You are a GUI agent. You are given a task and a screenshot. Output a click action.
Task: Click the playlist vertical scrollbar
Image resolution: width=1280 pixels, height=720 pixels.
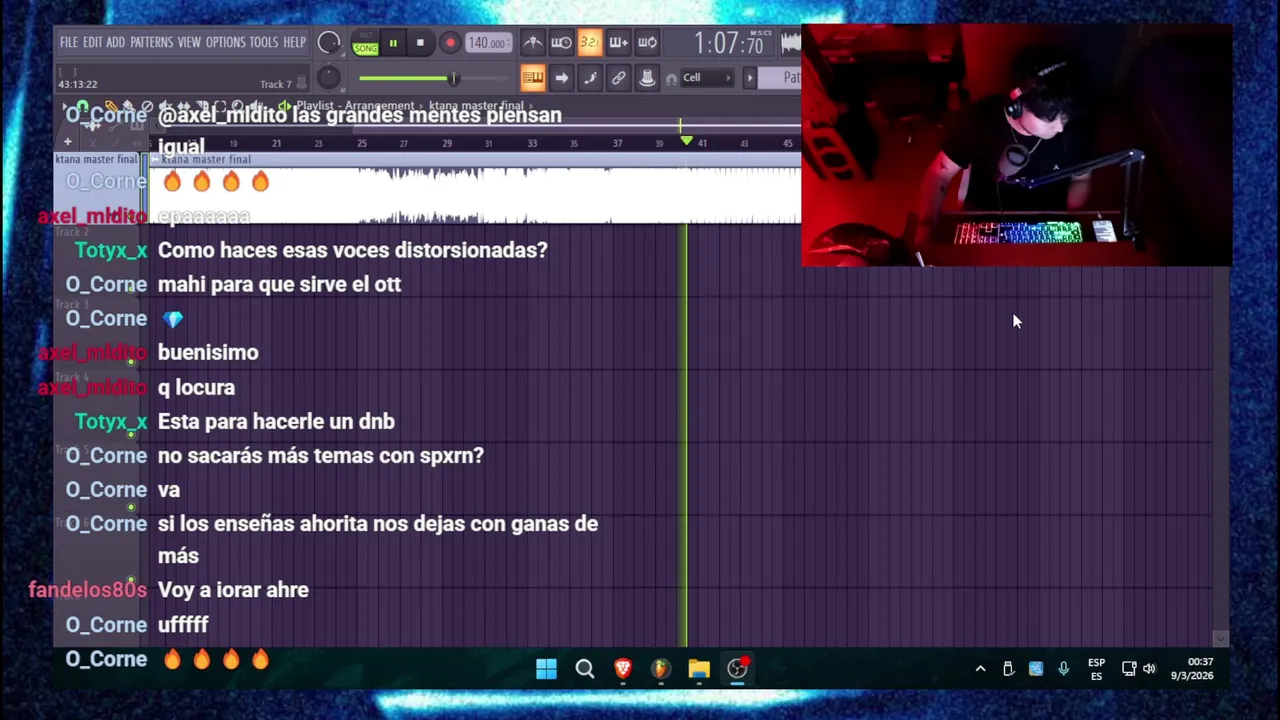click(1220, 450)
